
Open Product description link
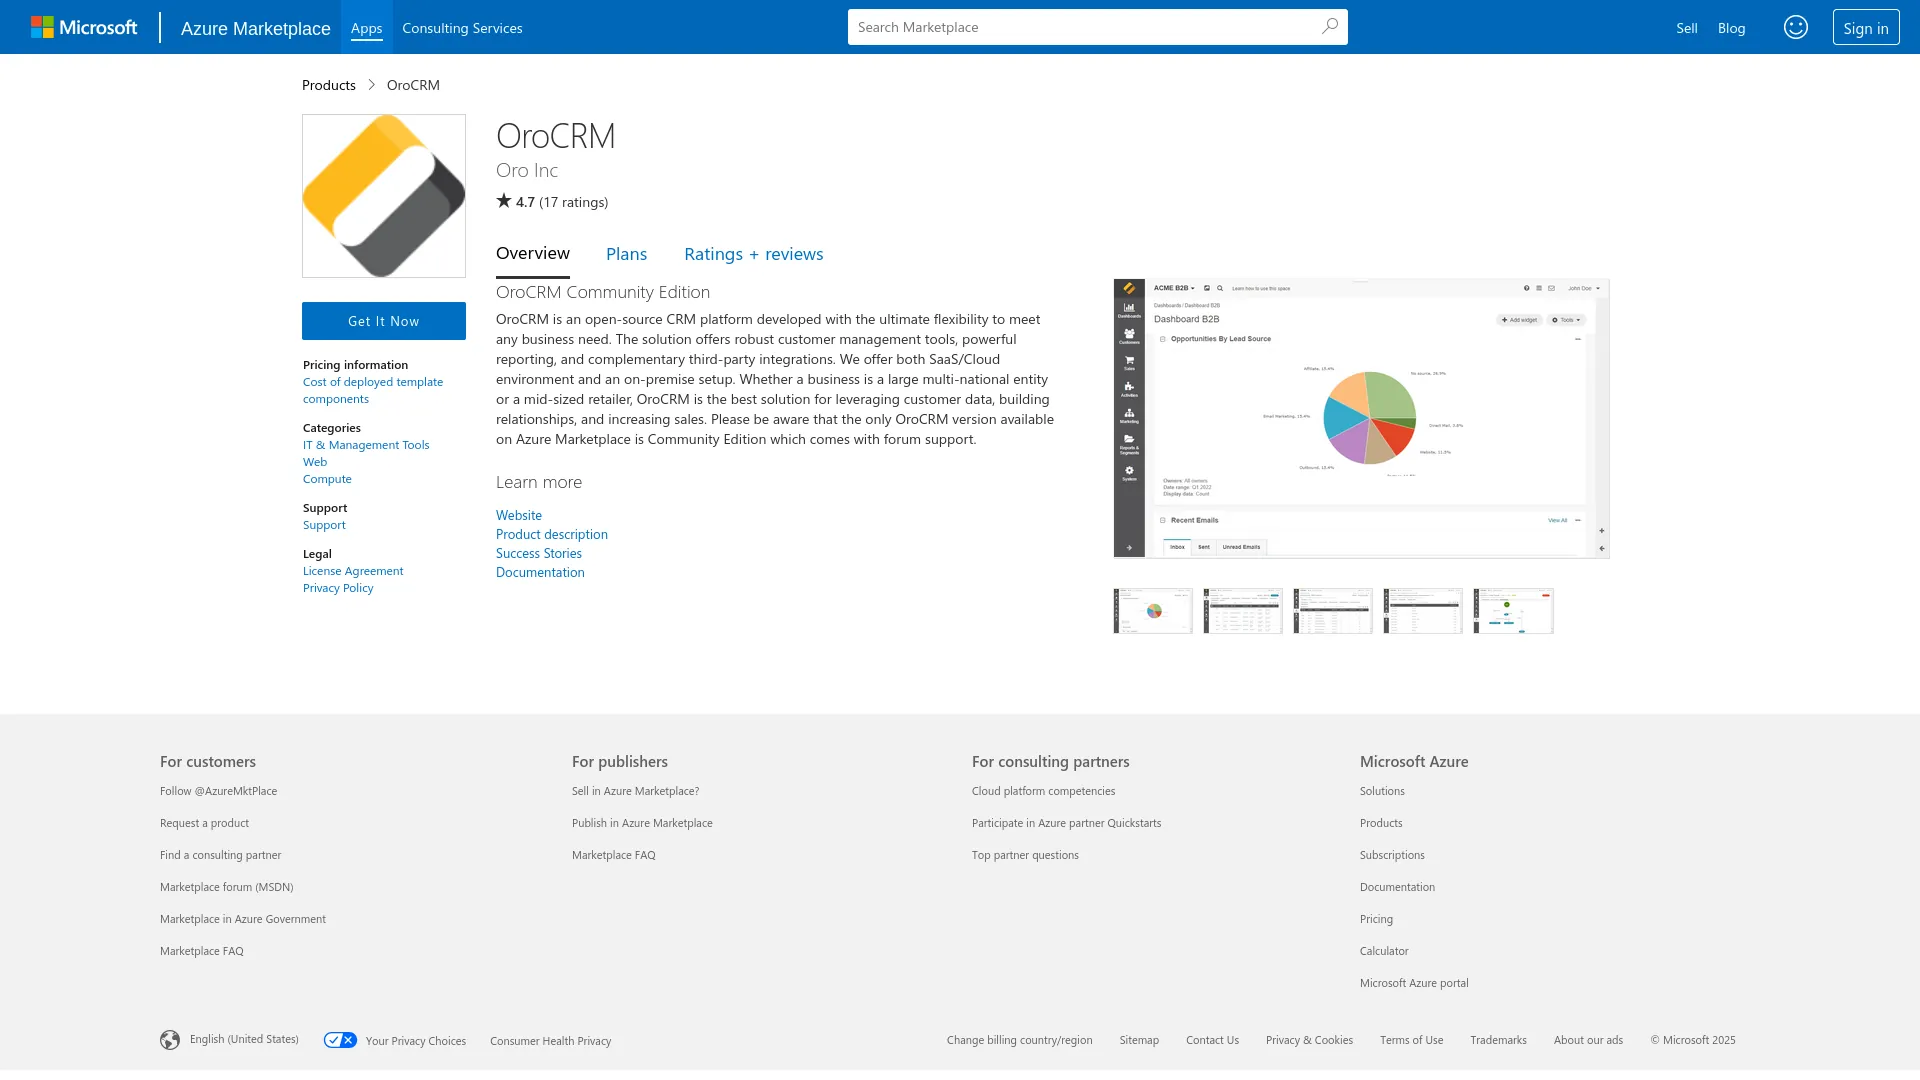click(552, 534)
